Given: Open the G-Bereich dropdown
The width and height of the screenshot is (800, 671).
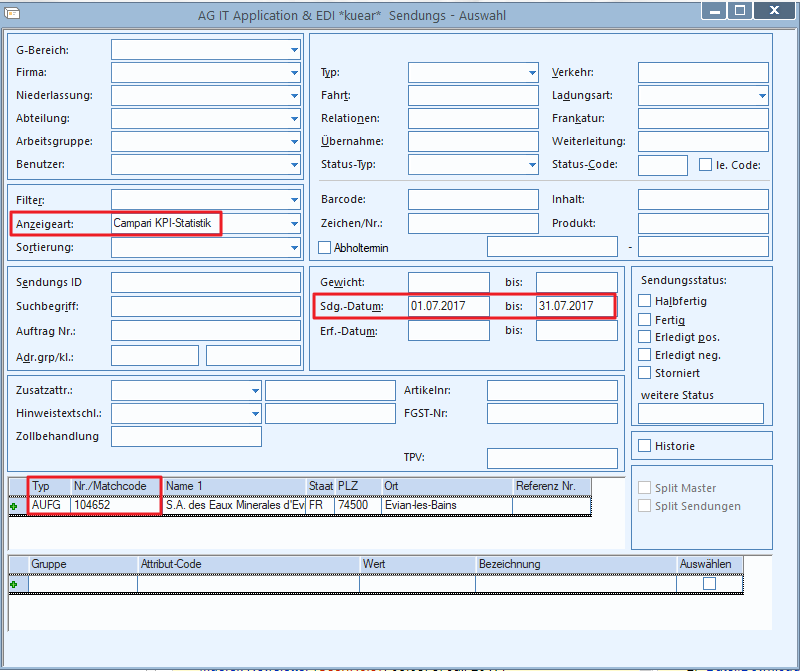Looking at the screenshot, I should 294,50.
